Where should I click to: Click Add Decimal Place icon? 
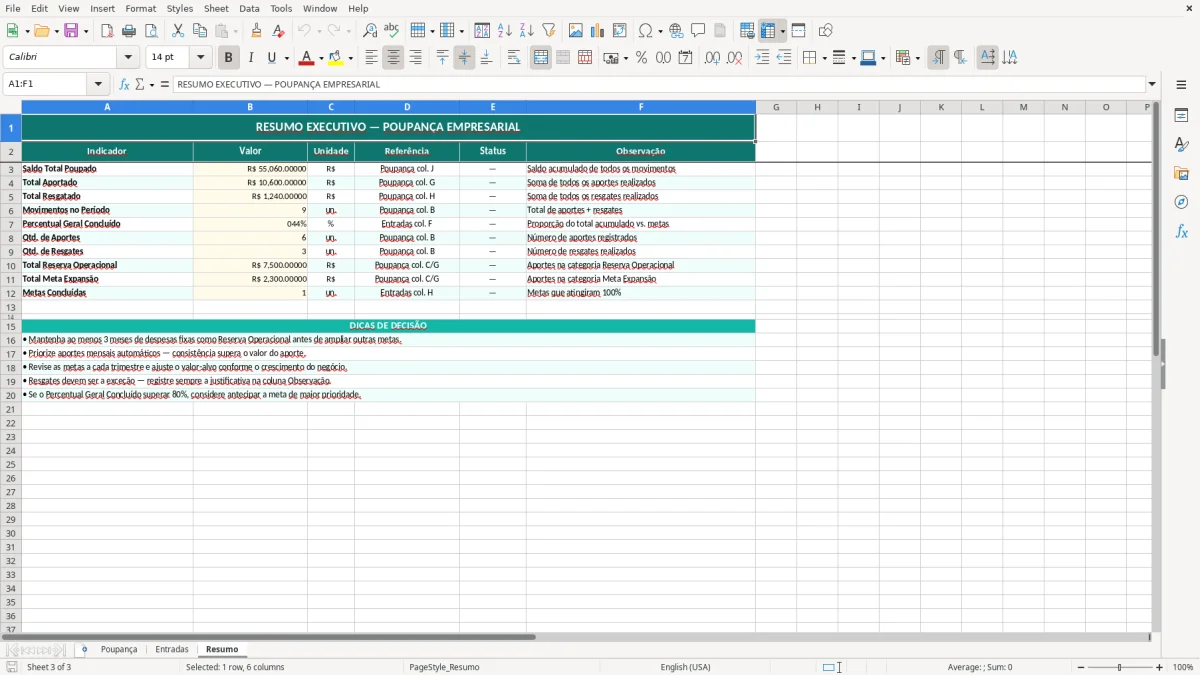pyautogui.click(x=712, y=58)
